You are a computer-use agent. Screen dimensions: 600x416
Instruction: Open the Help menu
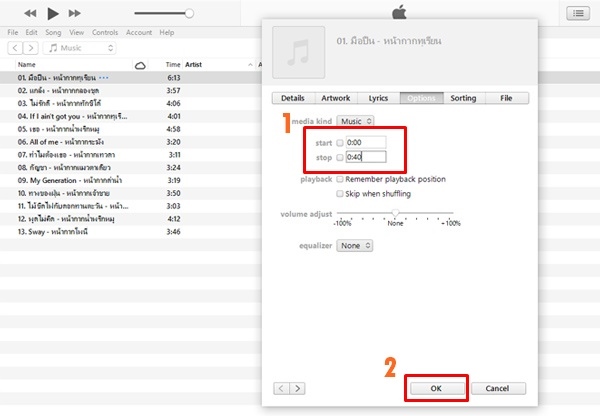coord(166,33)
